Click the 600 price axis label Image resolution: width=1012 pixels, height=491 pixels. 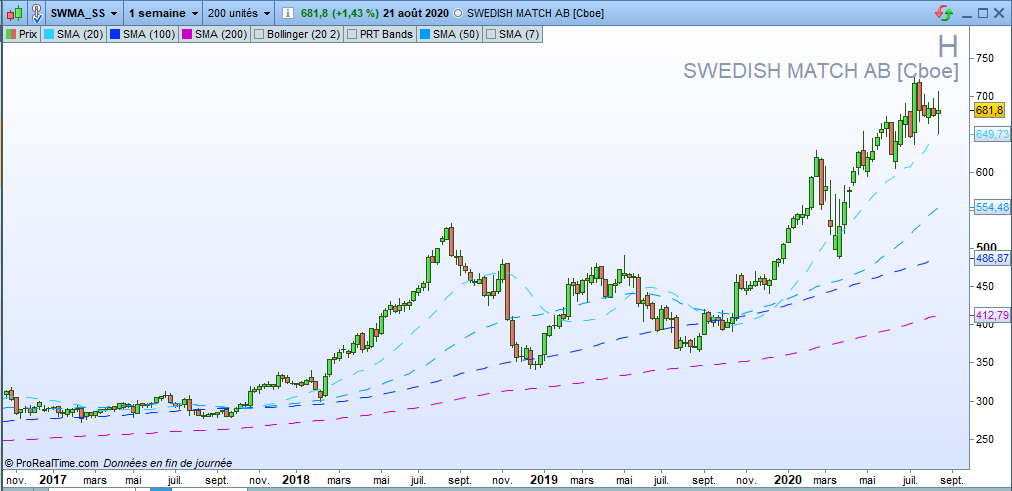pos(984,172)
